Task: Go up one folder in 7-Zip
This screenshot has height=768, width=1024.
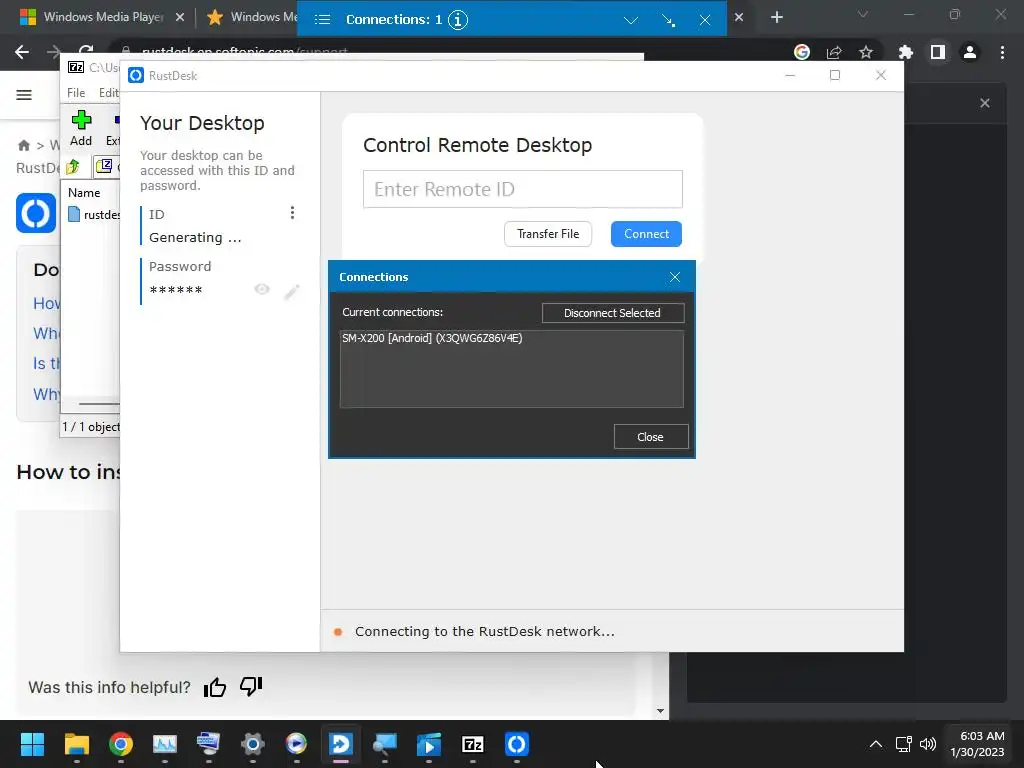Action: (x=72, y=167)
